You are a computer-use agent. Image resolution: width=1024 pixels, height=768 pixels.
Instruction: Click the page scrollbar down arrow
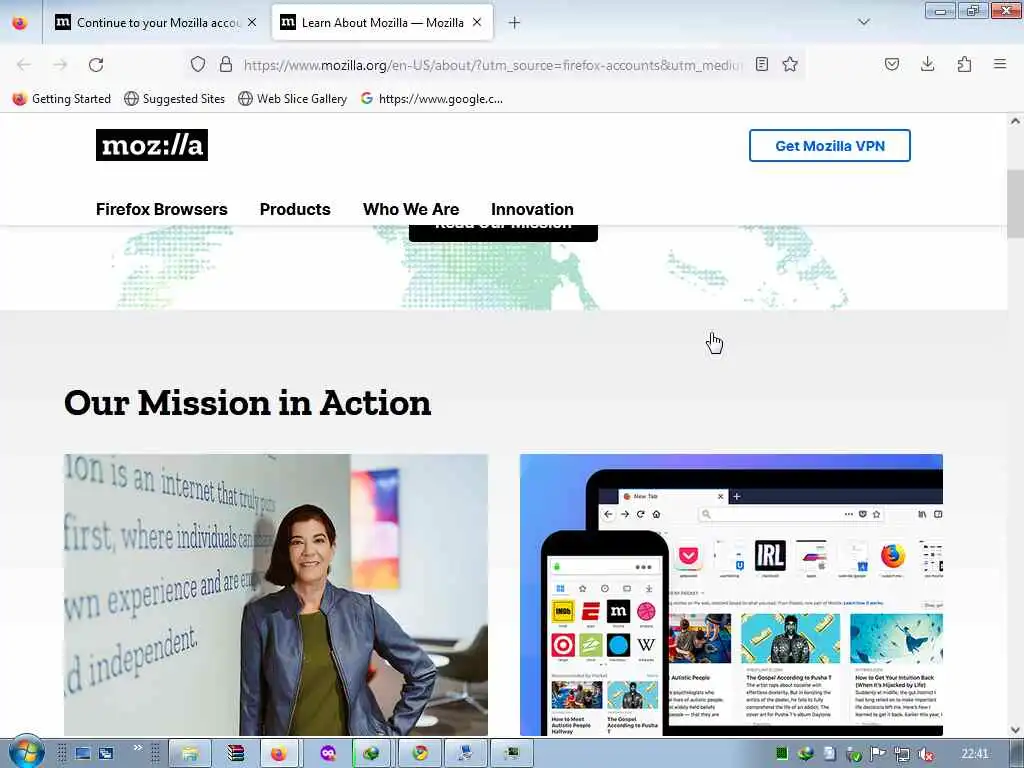pos(1015,729)
